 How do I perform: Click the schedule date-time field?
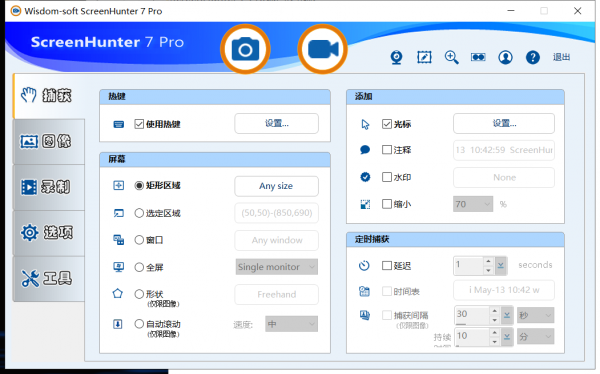point(504,290)
